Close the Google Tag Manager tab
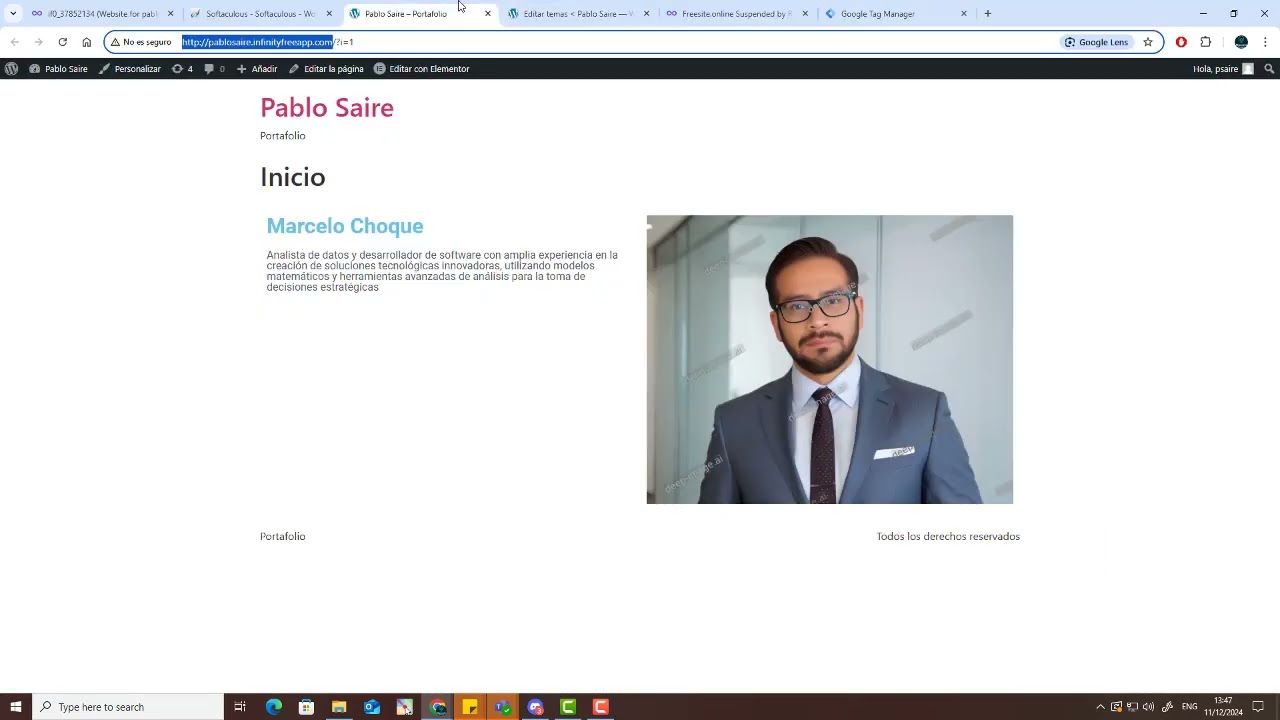Viewport: 1280px width, 720px height. coord(964,14)
